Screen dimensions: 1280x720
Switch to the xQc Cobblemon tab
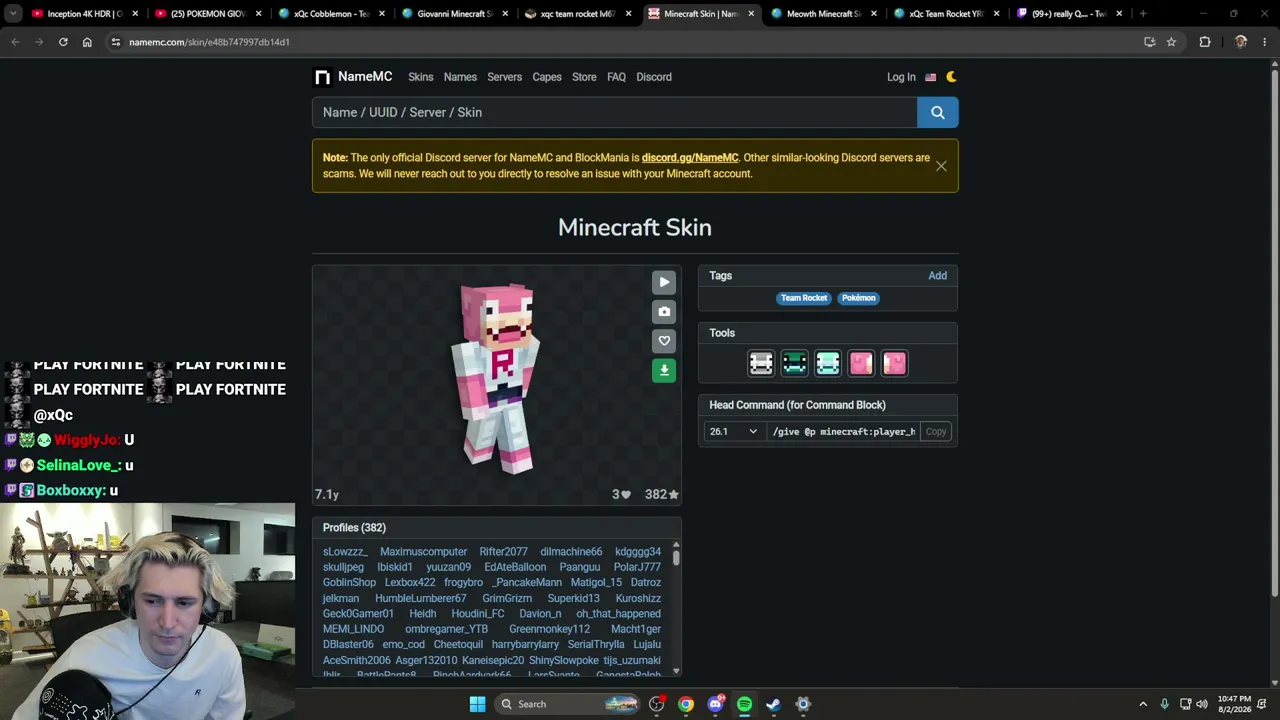pos(331,14)
